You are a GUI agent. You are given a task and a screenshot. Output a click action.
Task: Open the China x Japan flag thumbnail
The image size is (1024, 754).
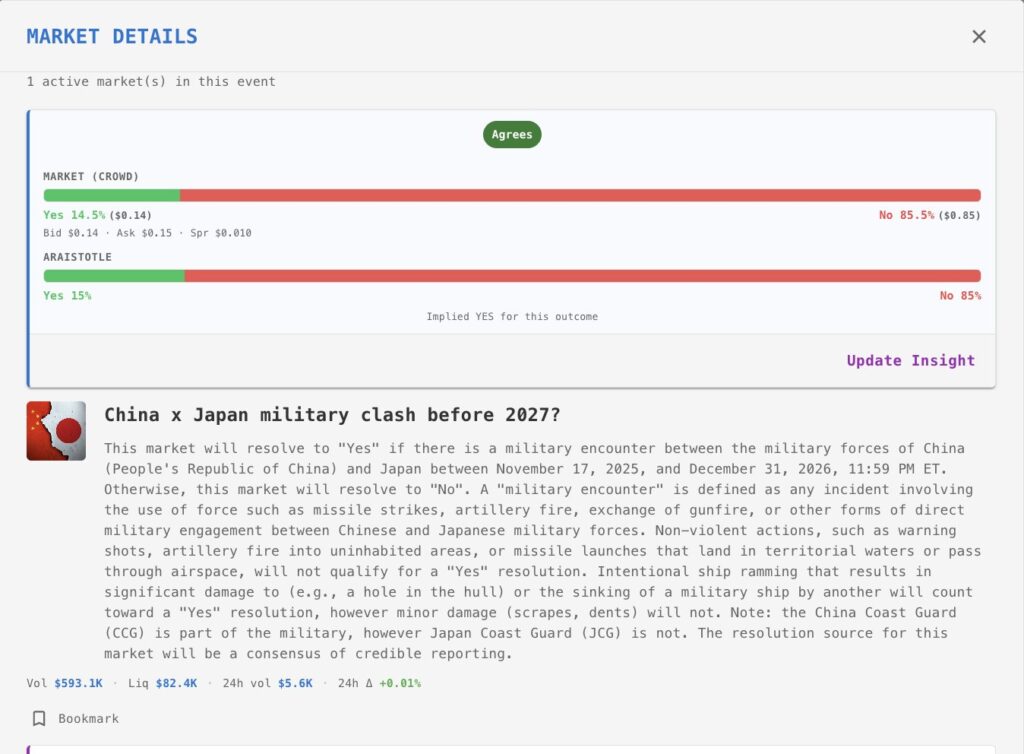pyautogui.click(x=56, y=431)
